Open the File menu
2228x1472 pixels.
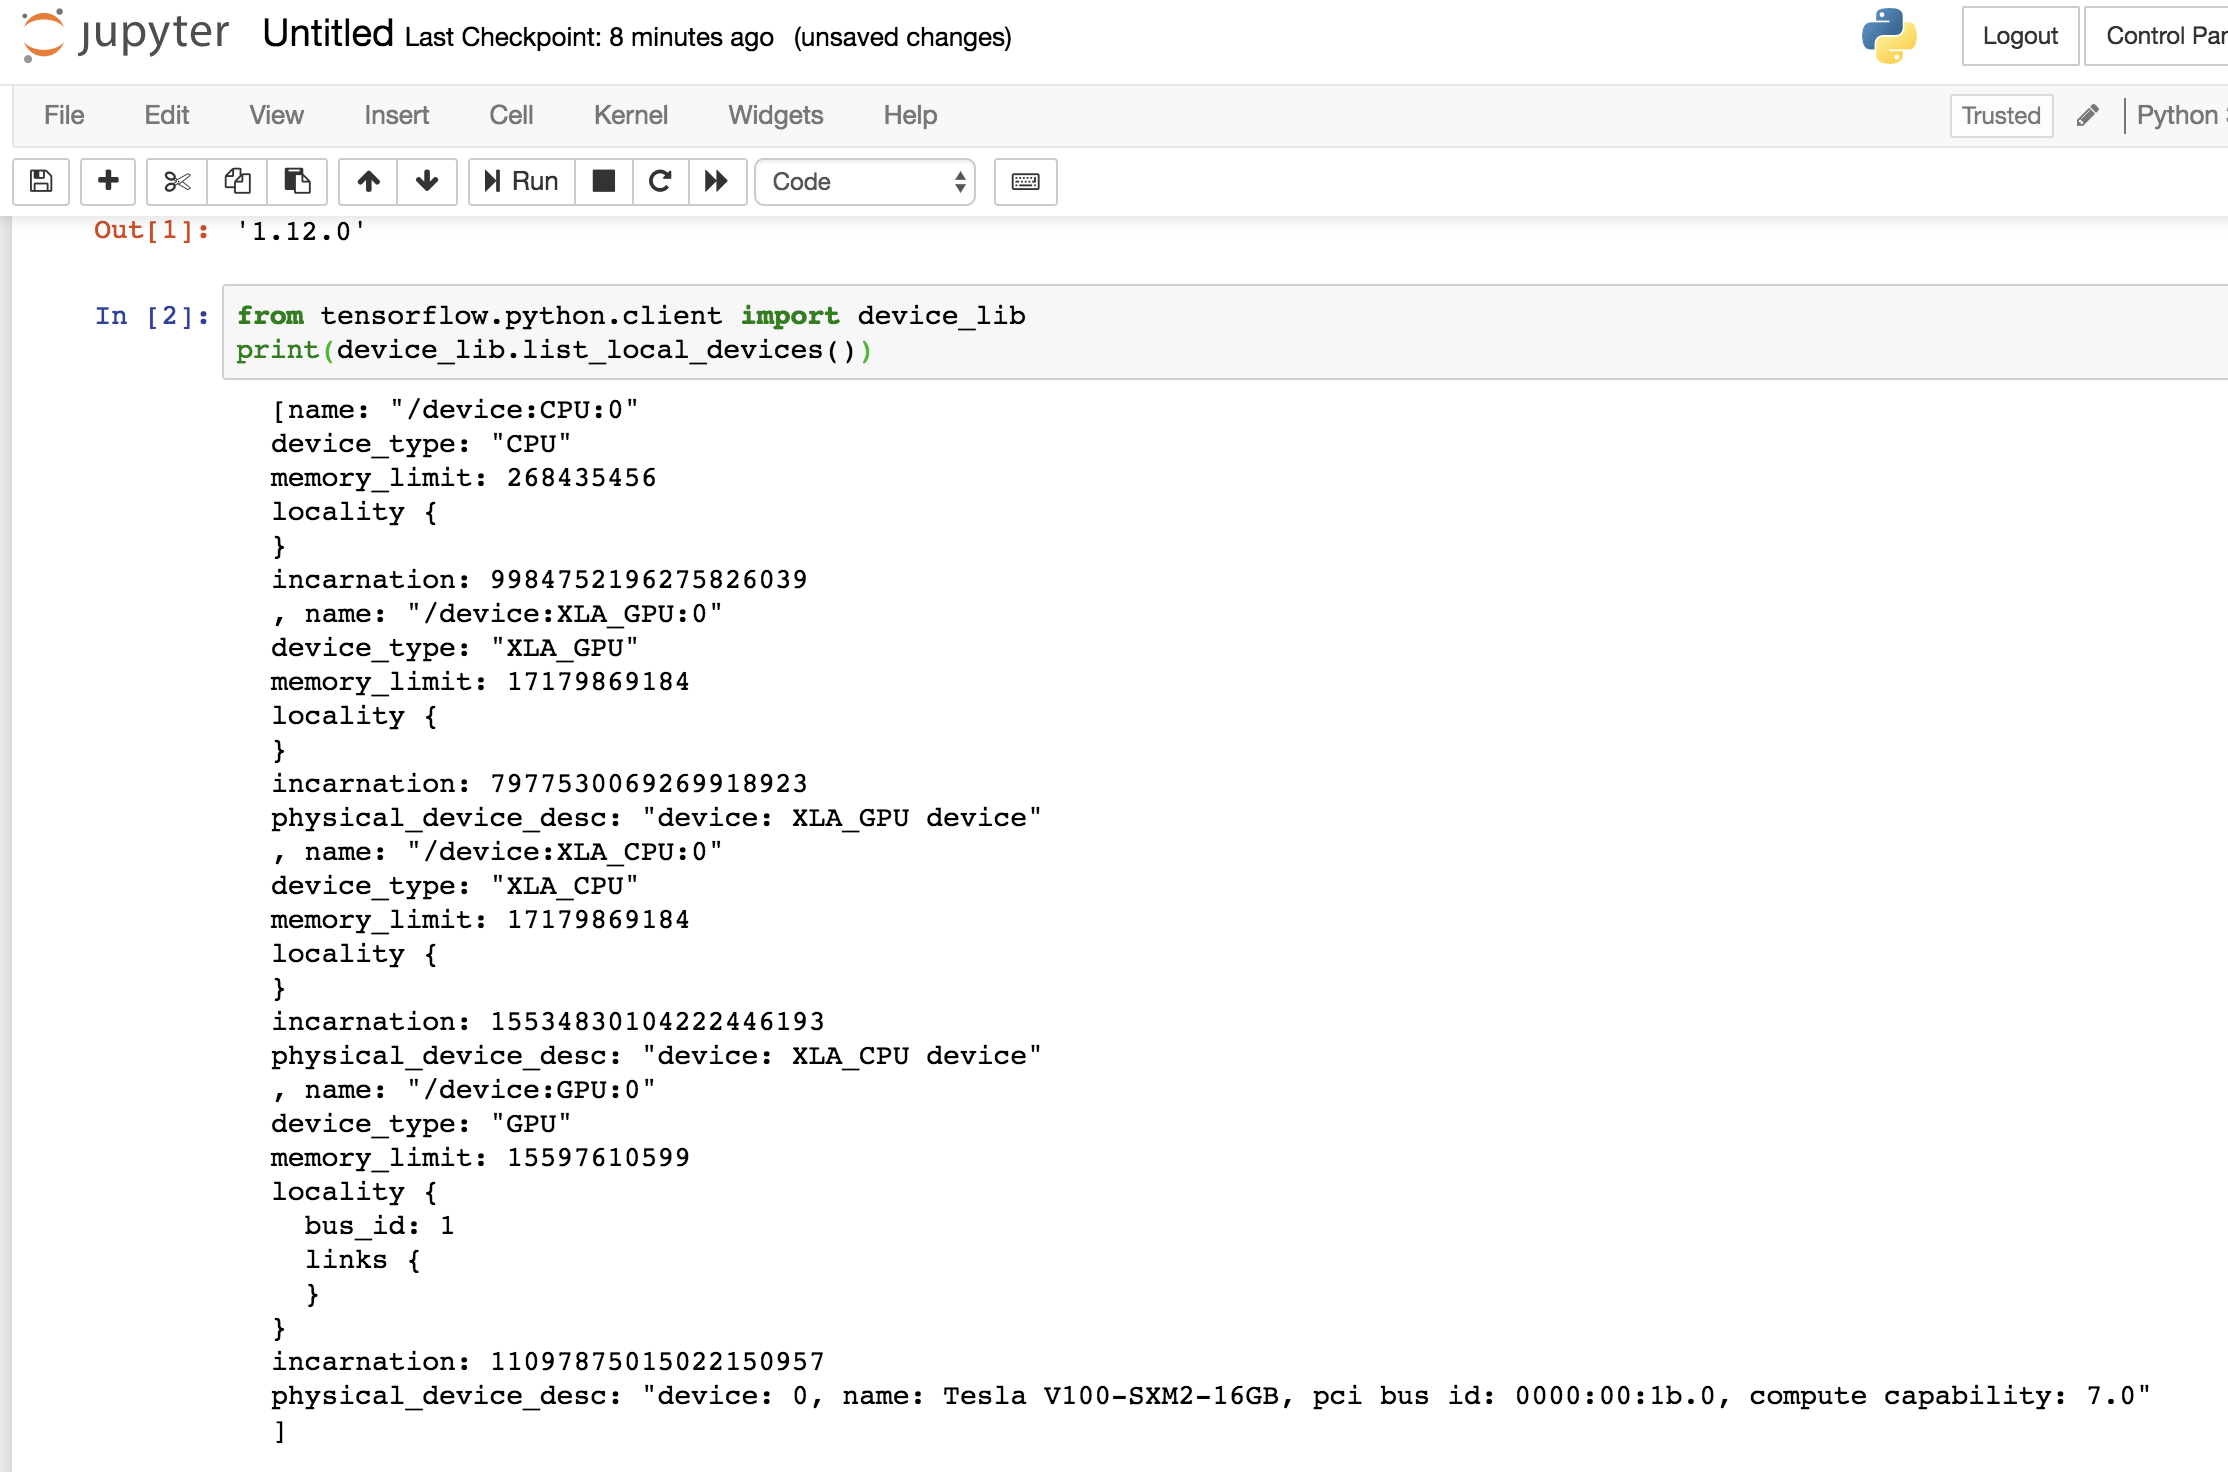click(x=64, y=115)
